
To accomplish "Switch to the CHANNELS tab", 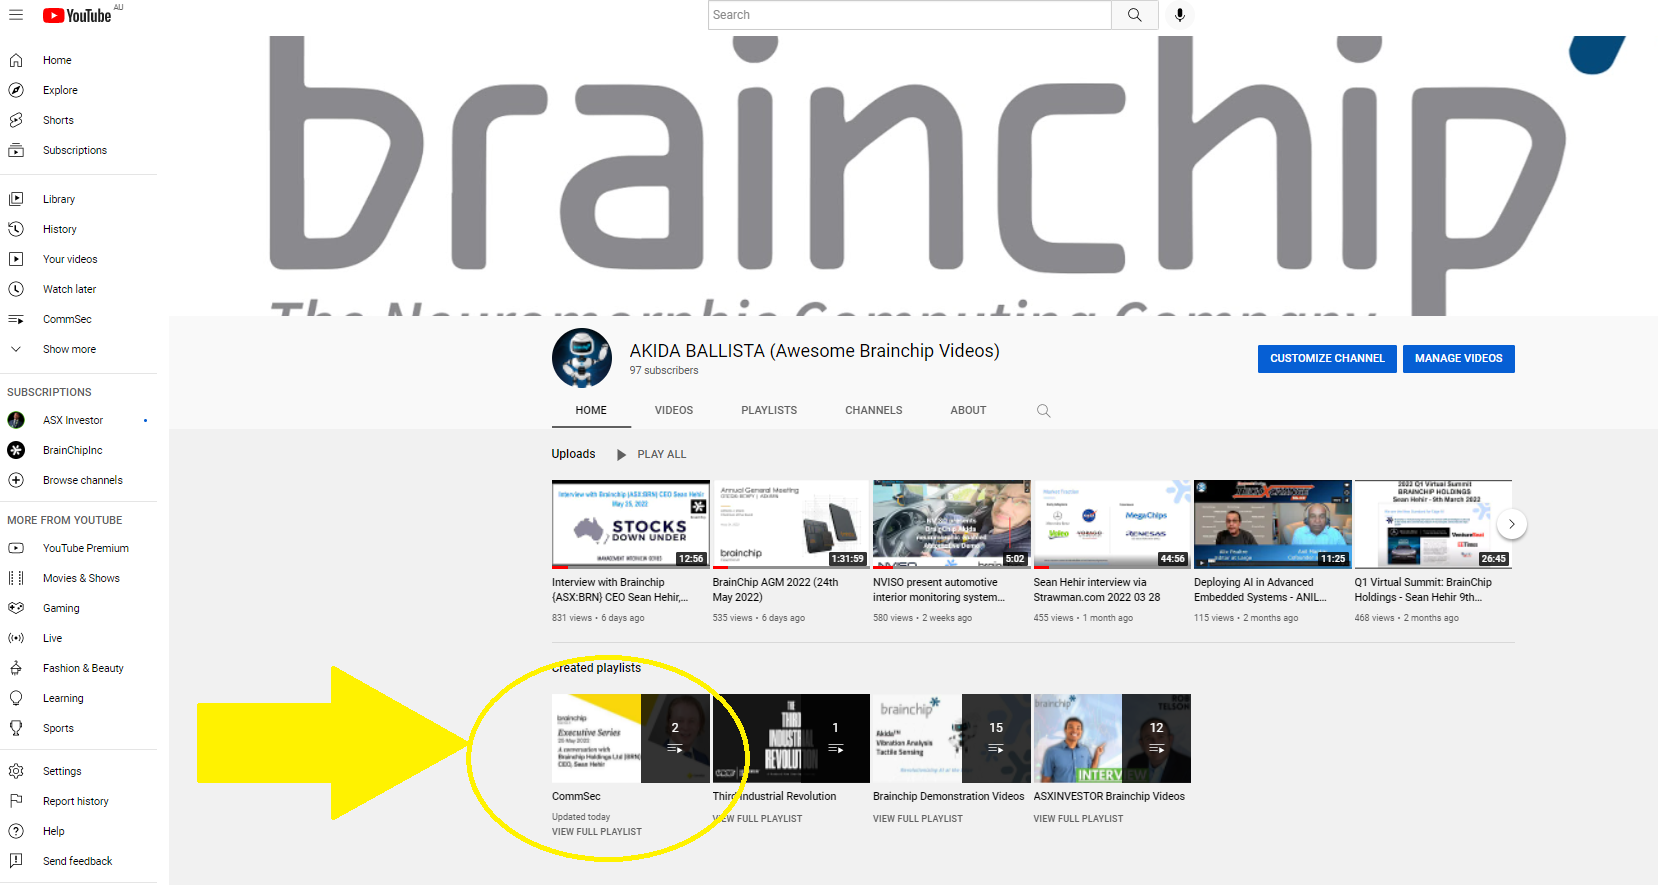I will pyautogui.click(x=874, y=410).
